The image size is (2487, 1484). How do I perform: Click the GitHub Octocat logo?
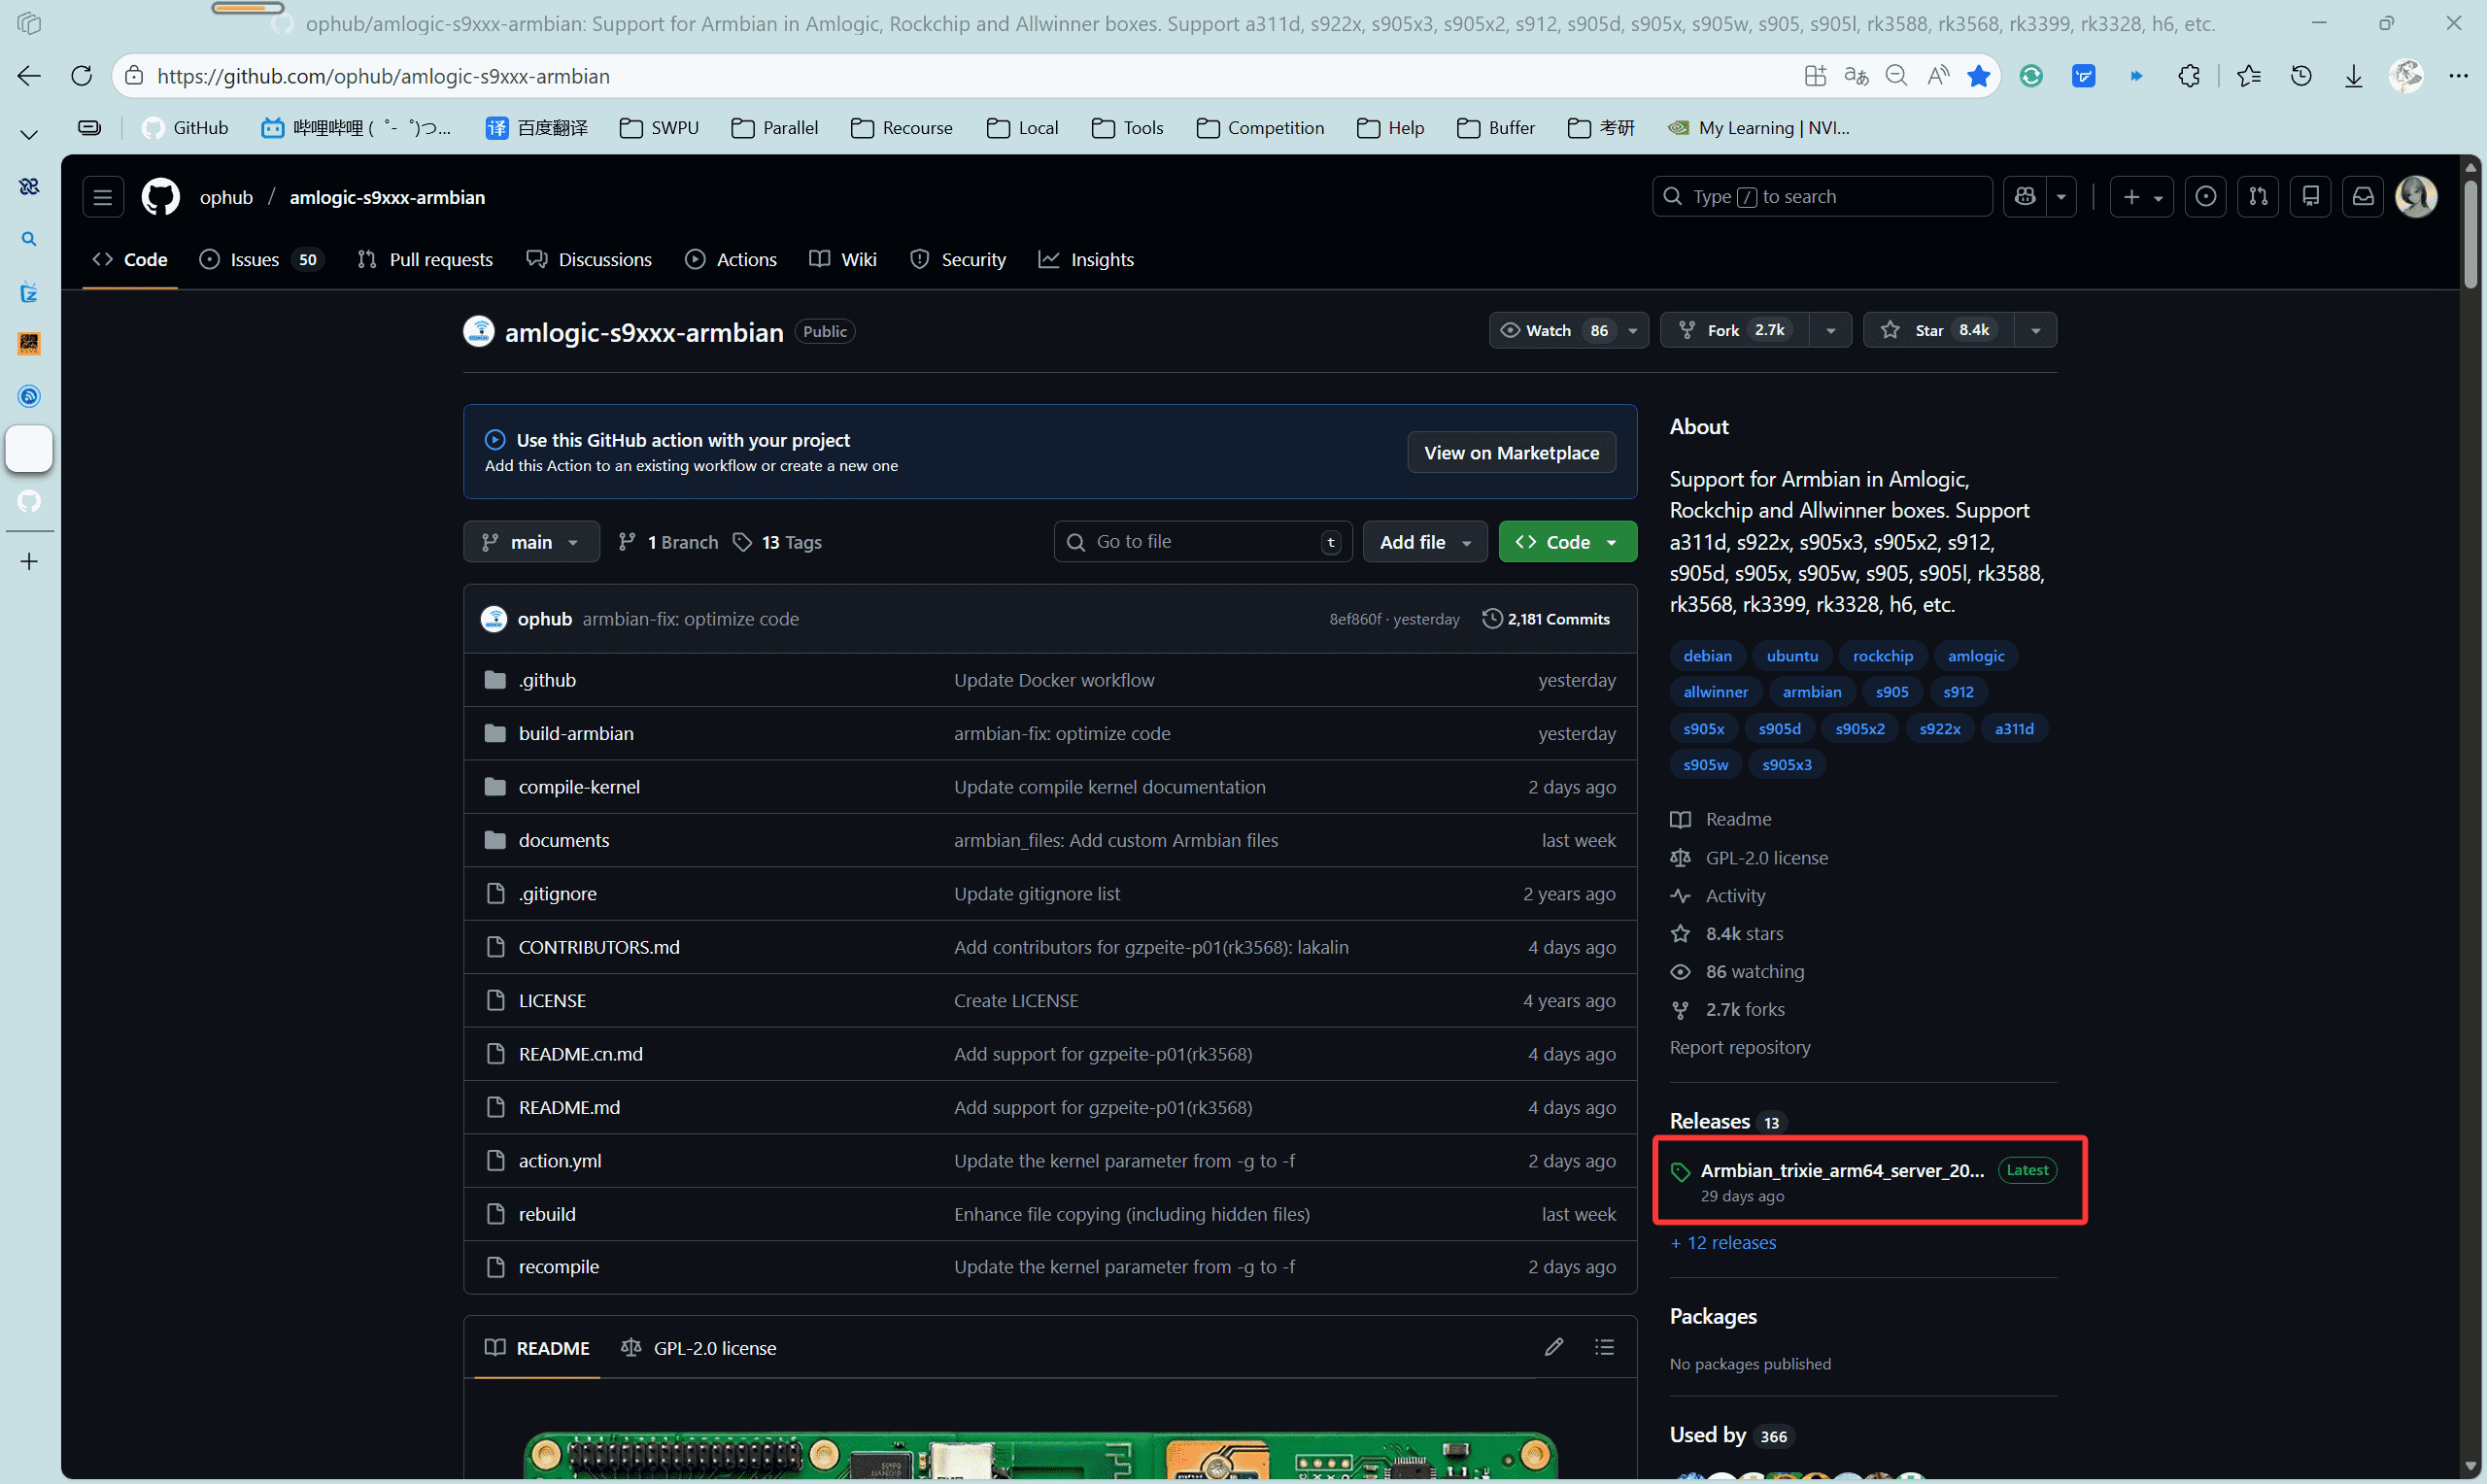[x=160, y=197]
